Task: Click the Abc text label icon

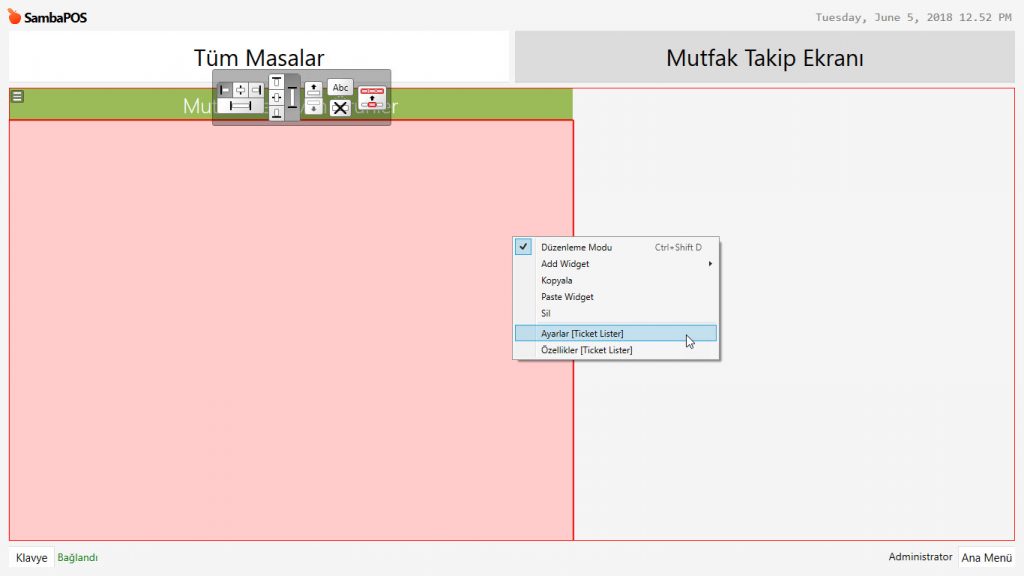Action: tap(341, 88)
